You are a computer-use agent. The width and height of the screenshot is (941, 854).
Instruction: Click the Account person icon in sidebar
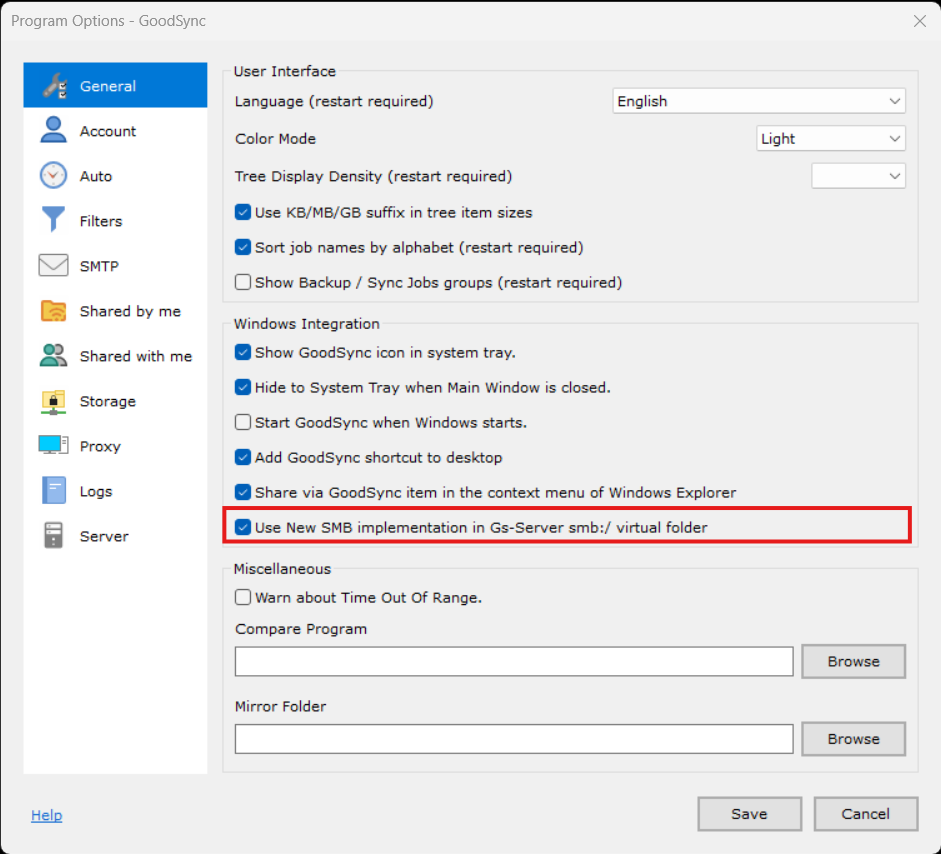(x=53, y=131)
